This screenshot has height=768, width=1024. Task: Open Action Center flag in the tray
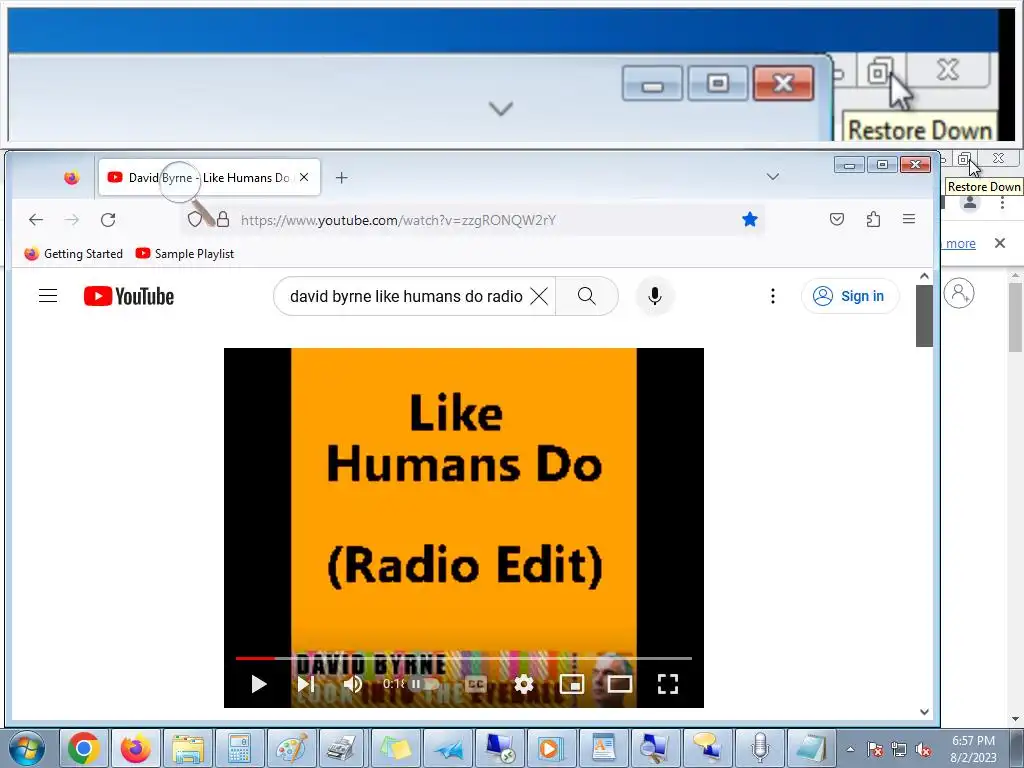point(875,749)
